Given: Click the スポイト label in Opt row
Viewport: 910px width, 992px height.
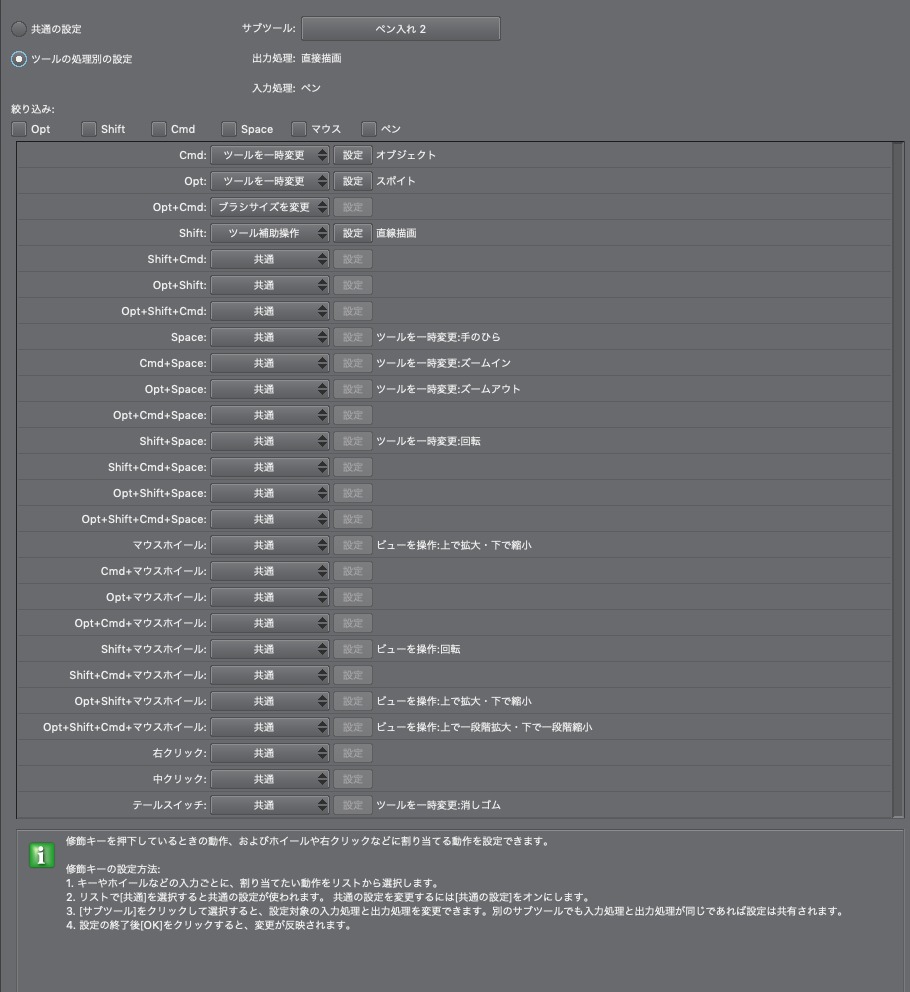Looking at the screenshot, I should tap(396, 181).
